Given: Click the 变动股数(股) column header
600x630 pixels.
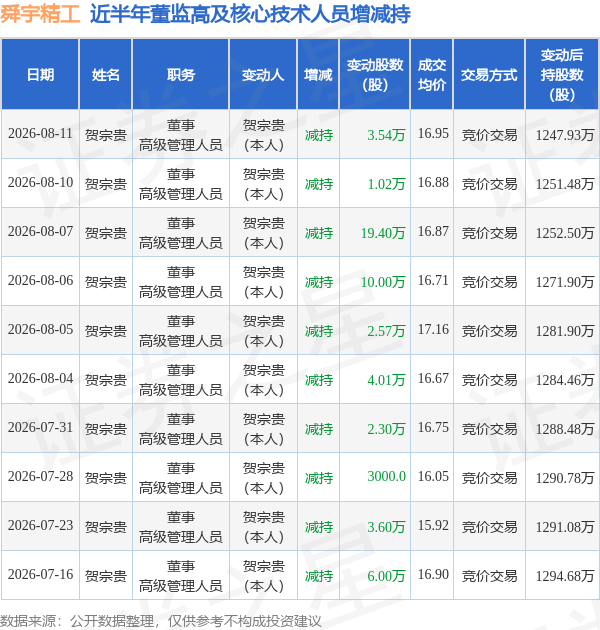Looking at the screenshot, I should [x=375, y=75].
